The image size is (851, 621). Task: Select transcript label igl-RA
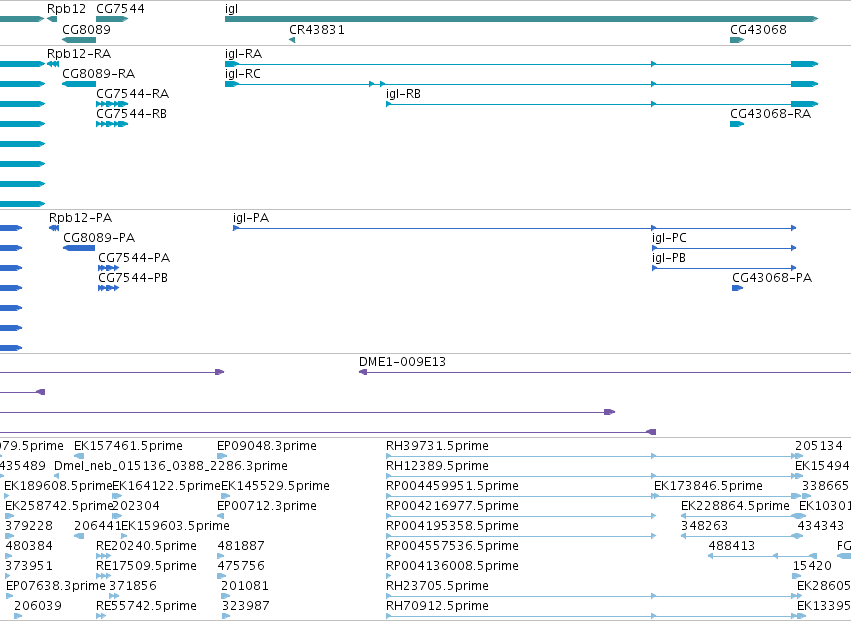[x=244, y=54]
